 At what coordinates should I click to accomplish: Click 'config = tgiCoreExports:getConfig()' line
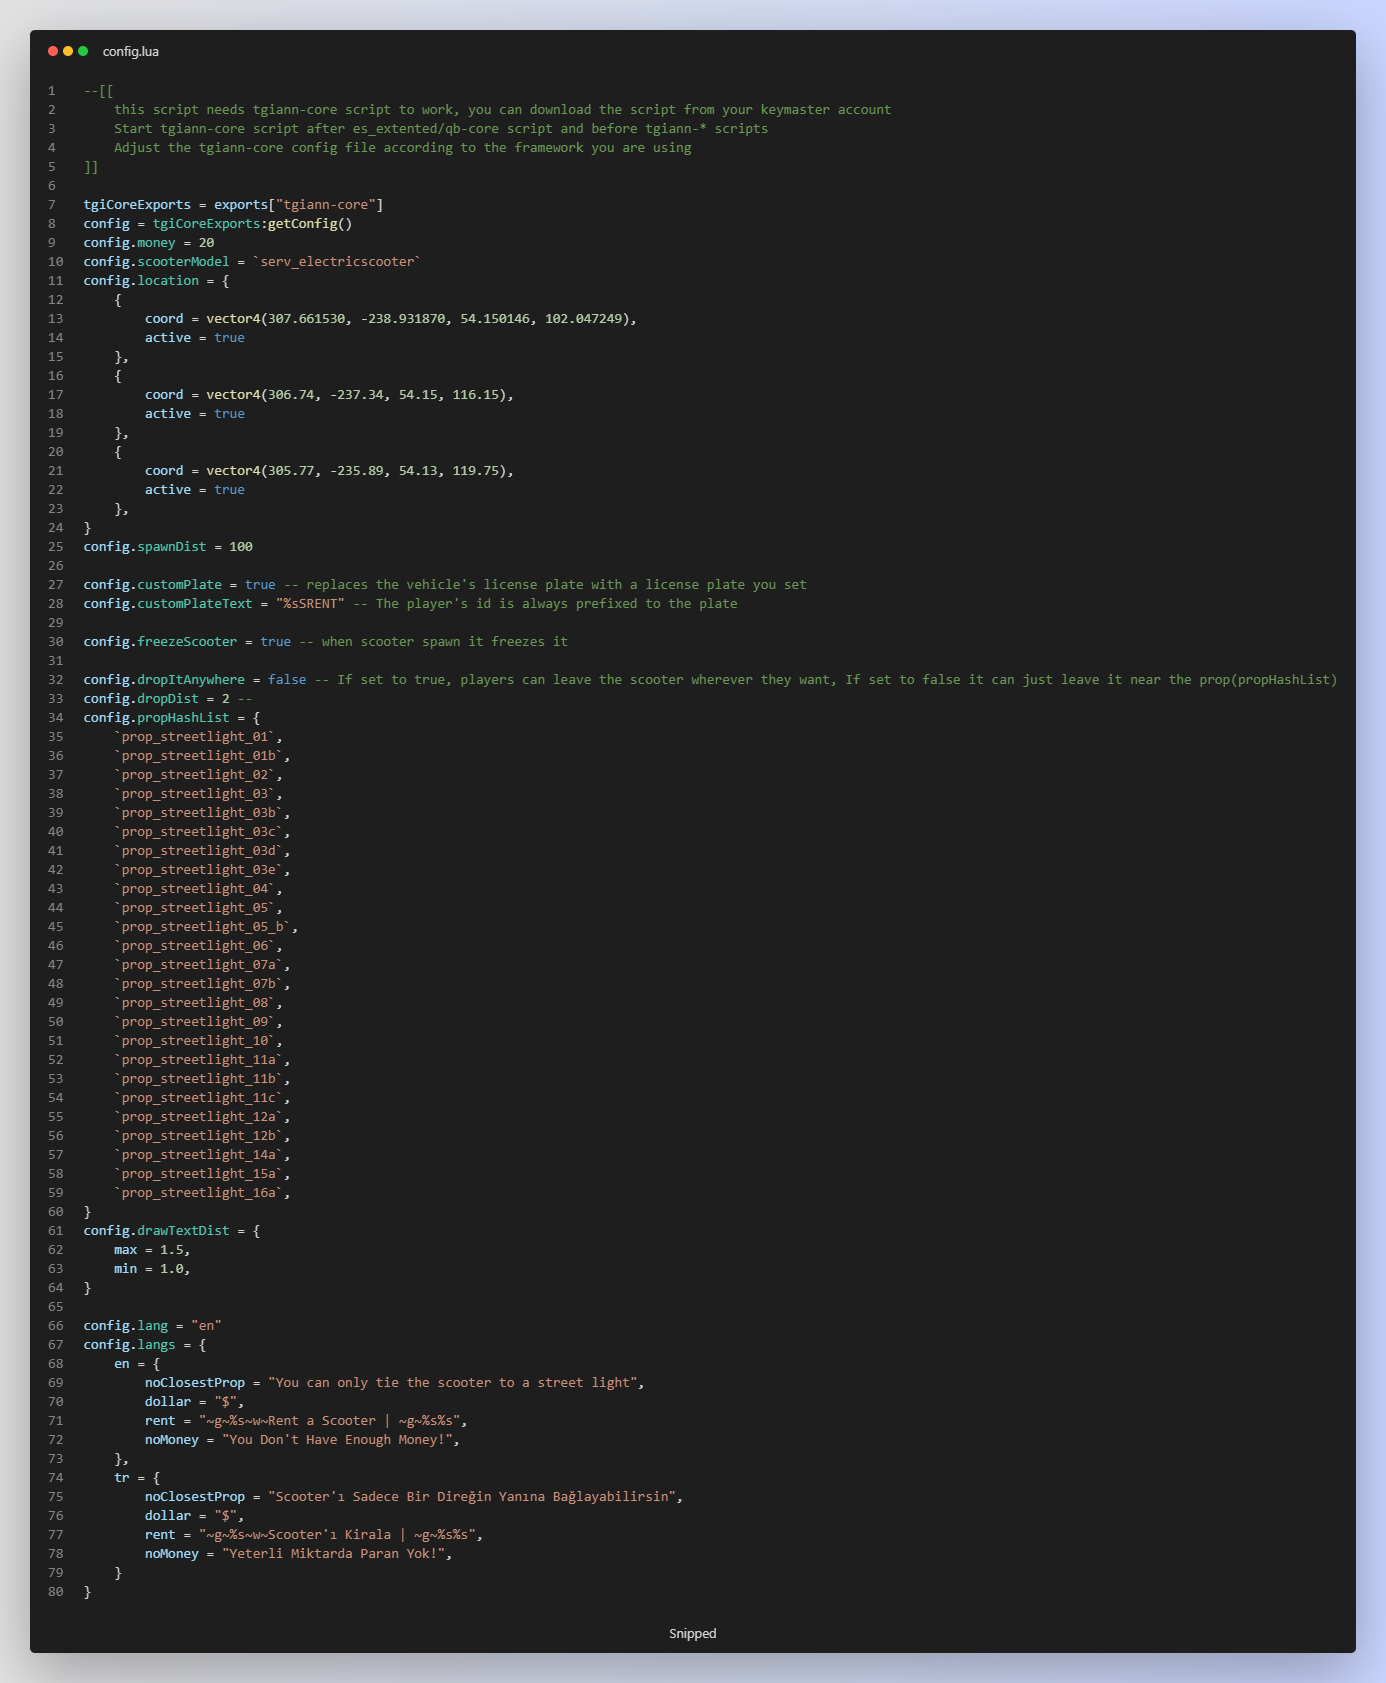point(218,224)
